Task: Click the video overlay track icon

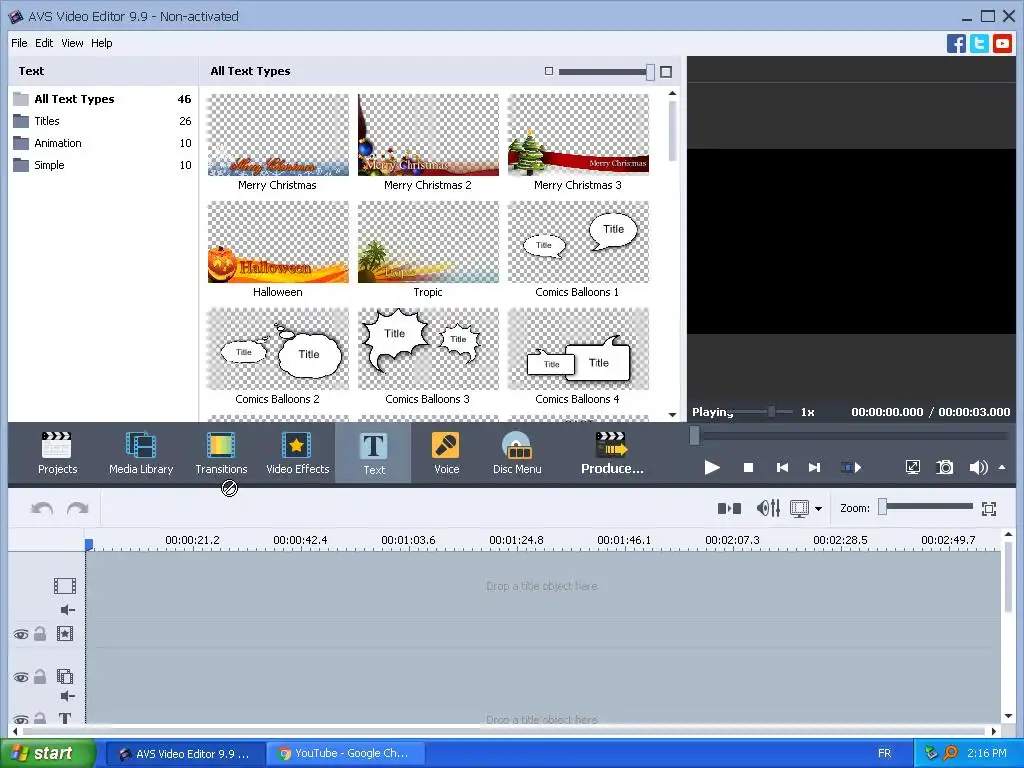Action: click(65, 677)
